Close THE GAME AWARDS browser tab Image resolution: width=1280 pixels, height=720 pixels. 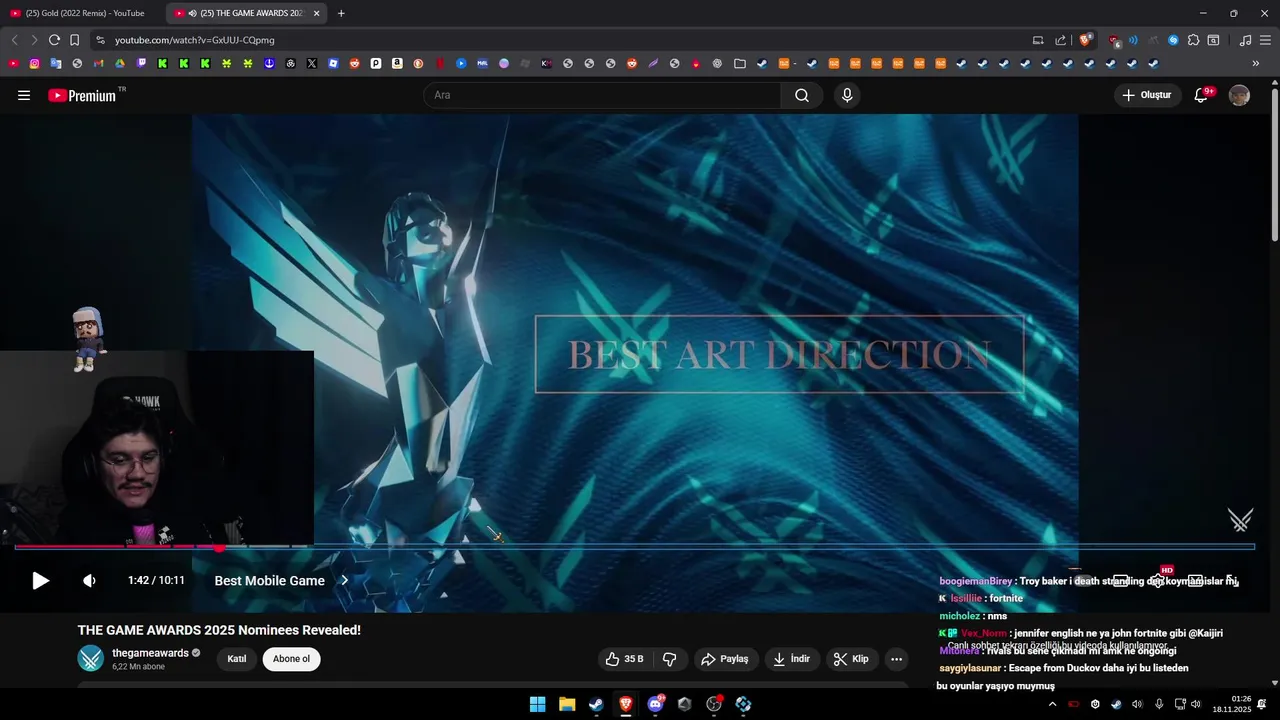tap(317, 13)
